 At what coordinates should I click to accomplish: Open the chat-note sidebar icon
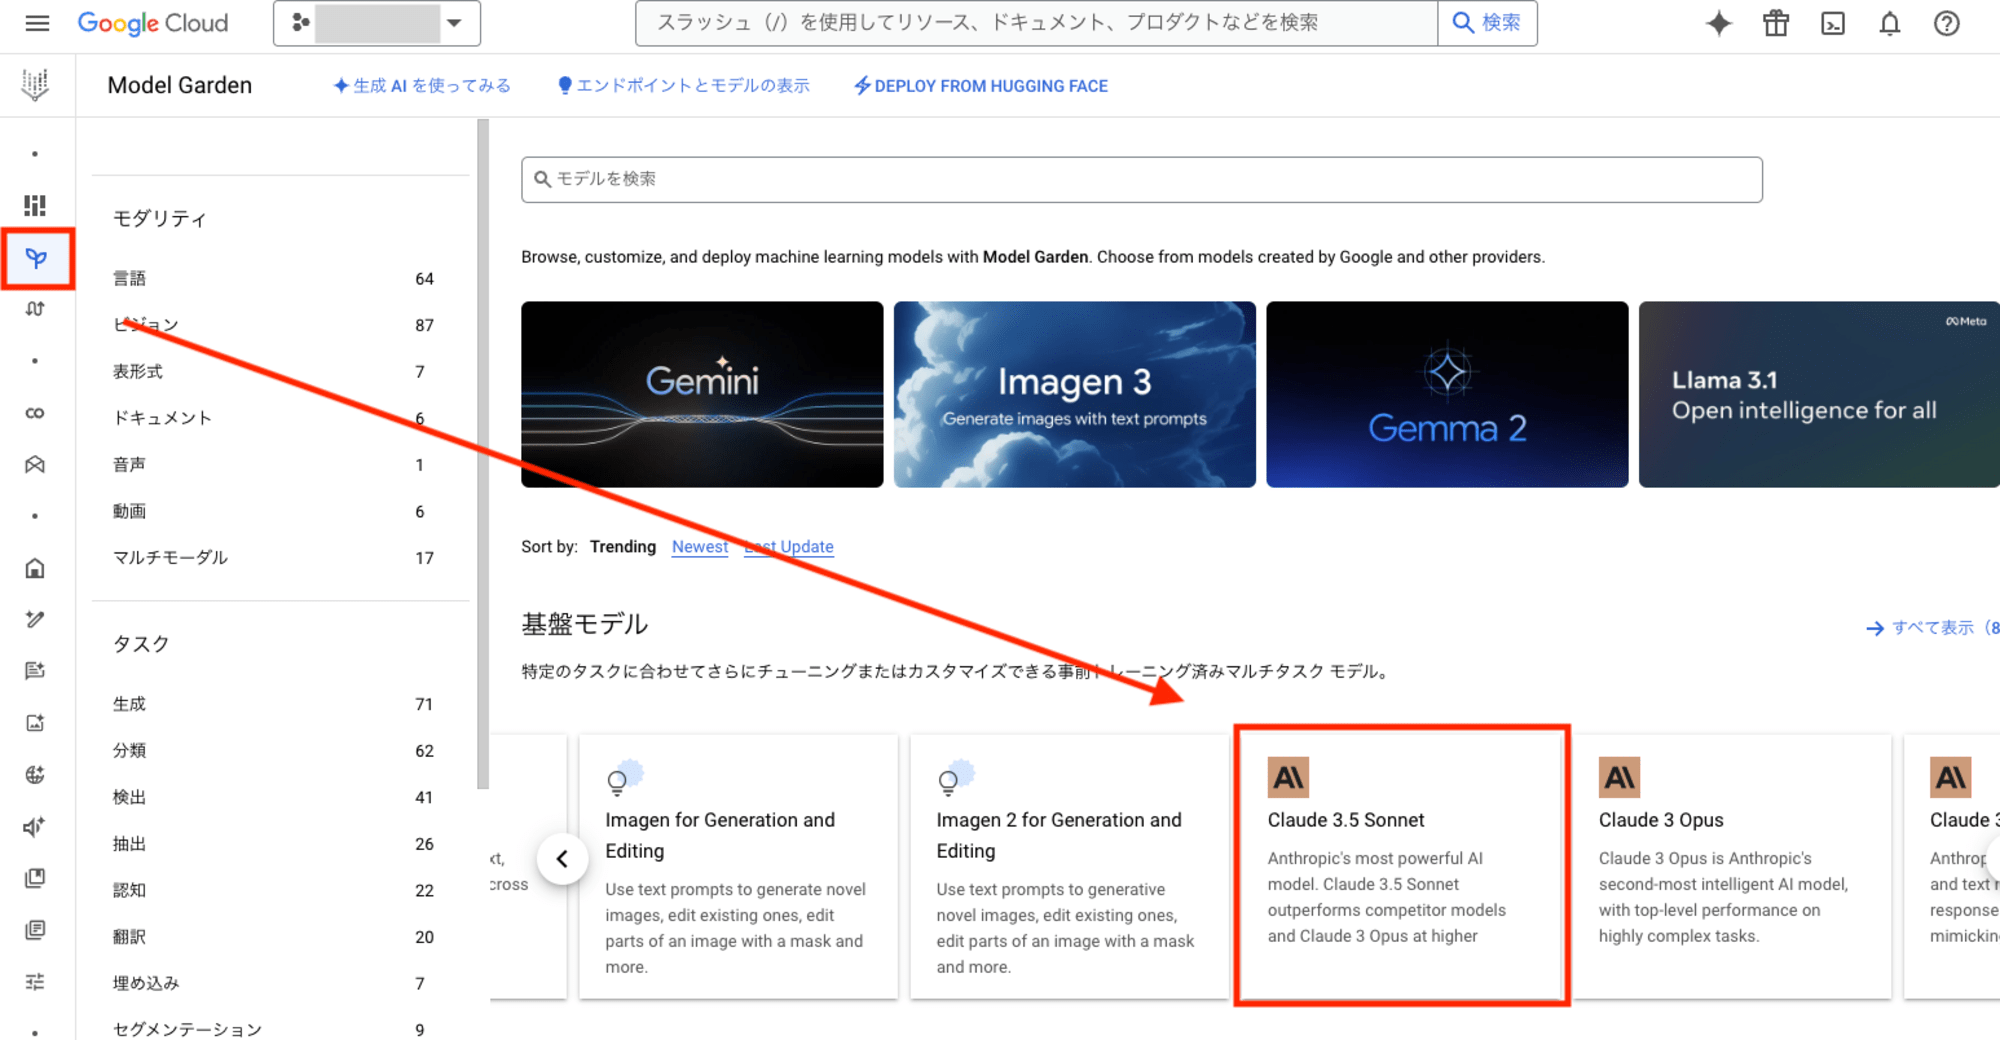(x=35, y=671)
